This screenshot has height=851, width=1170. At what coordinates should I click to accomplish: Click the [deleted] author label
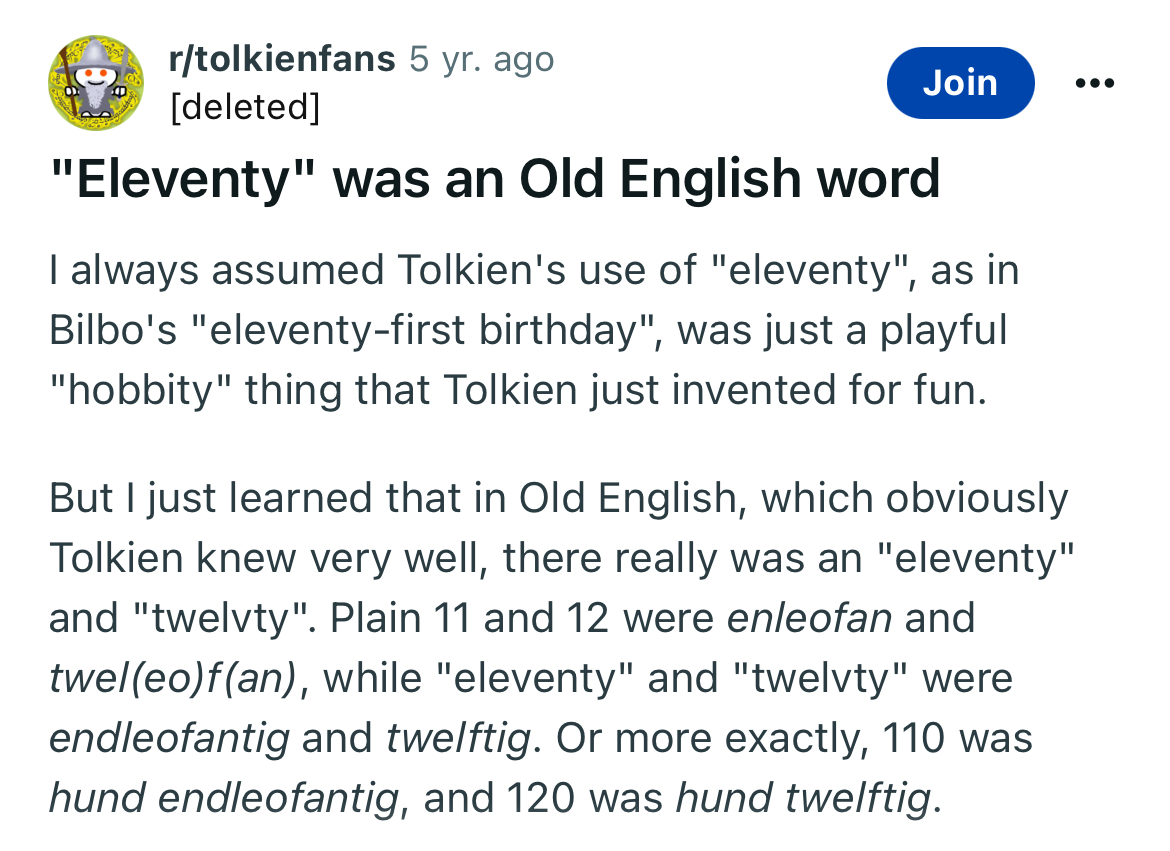point(245,107)
